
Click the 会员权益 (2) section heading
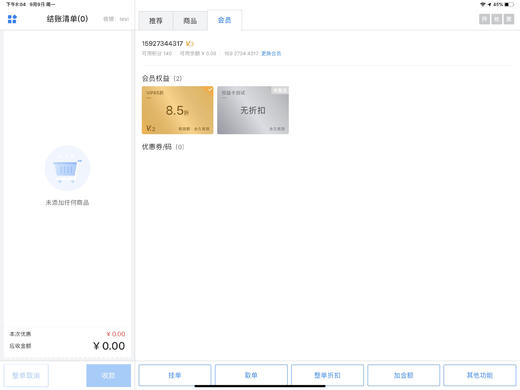[162, 78]
